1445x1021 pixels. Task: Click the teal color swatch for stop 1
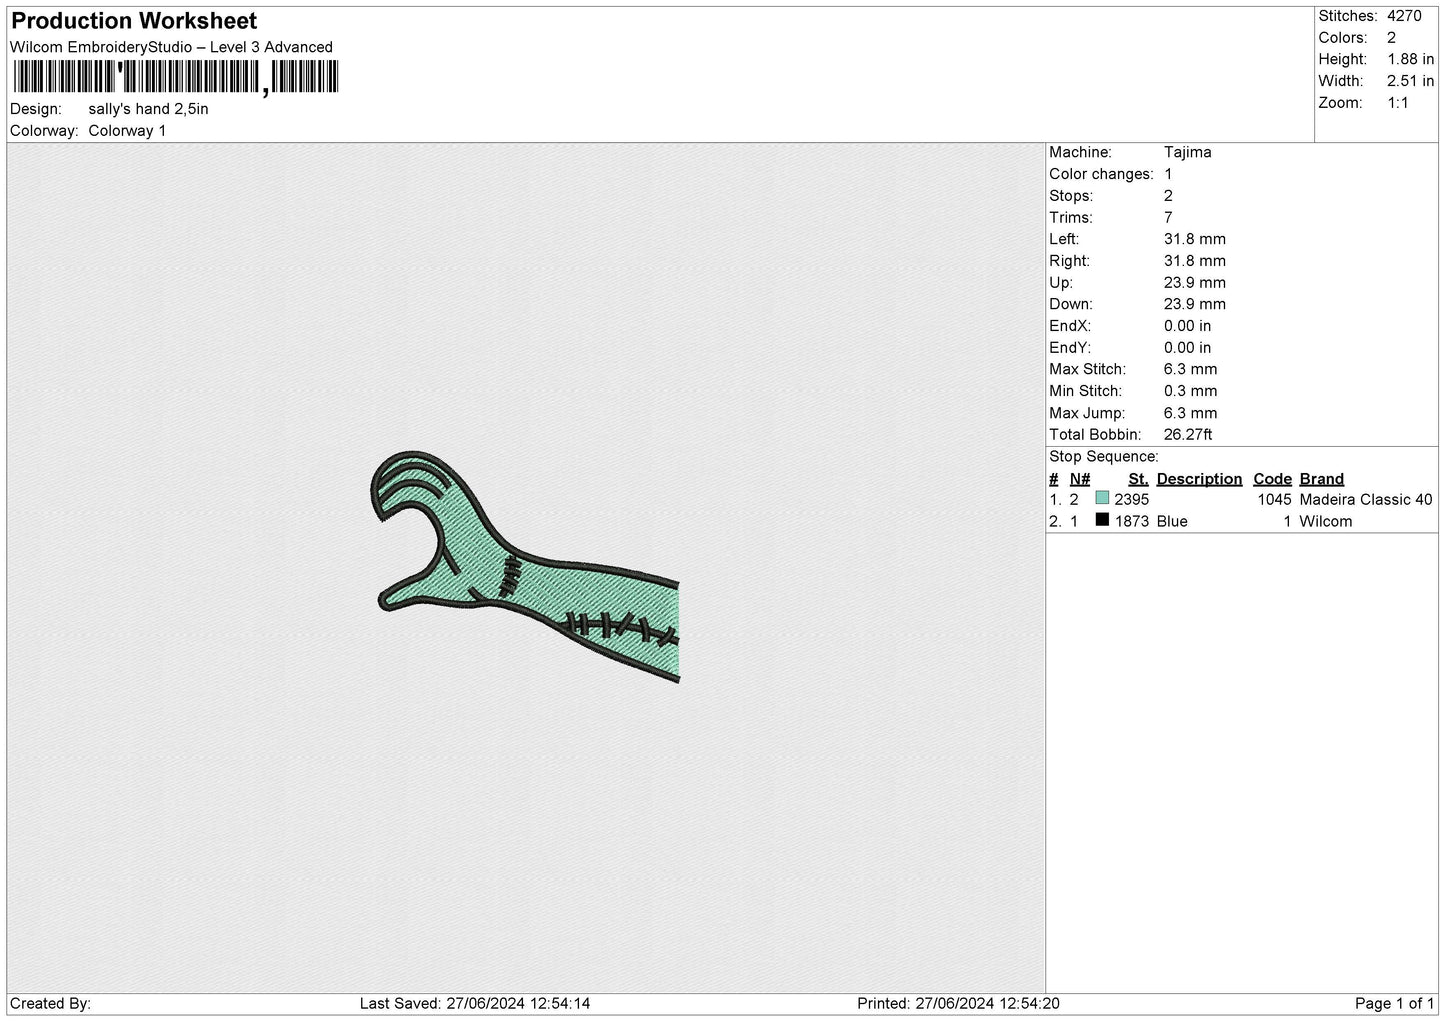(1102, 498)
